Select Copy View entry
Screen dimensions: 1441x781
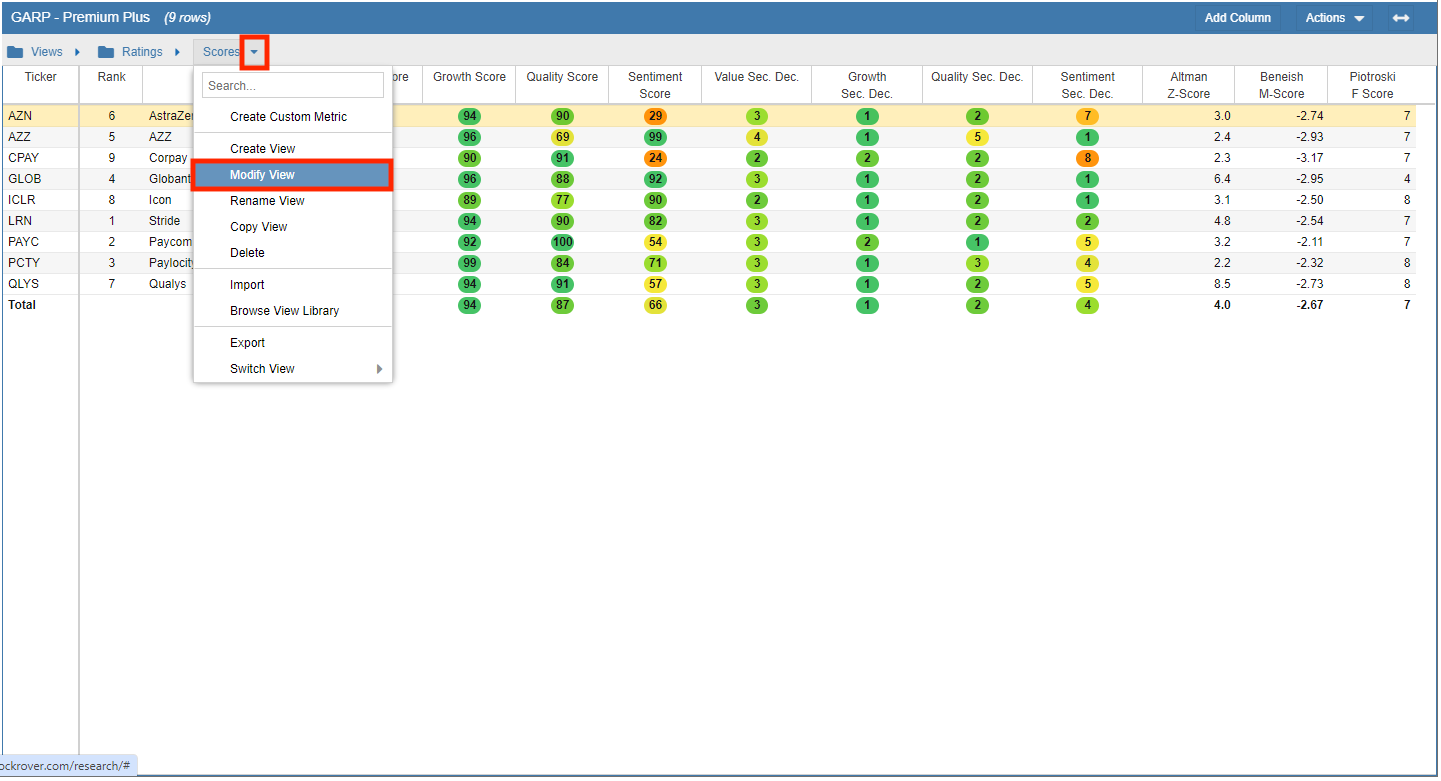click(x=293, y=227)
